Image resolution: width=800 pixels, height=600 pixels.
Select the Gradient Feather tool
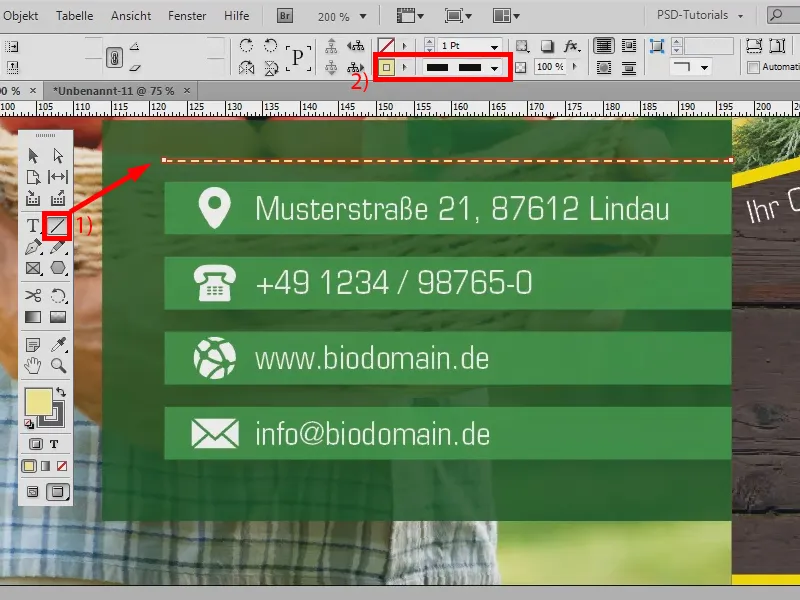[x=58, y=317]
